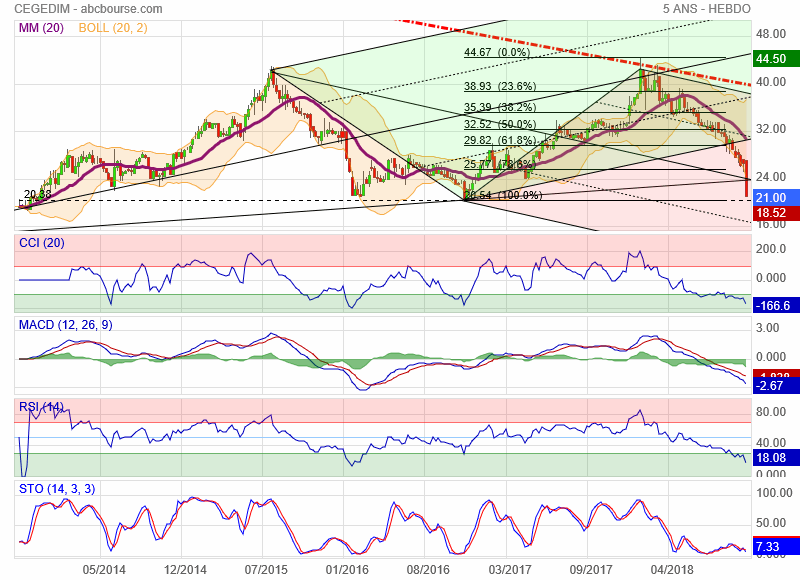
Task: Click the Fibonacci label "38.93 (23.6%)"
Action: (500, 86)
